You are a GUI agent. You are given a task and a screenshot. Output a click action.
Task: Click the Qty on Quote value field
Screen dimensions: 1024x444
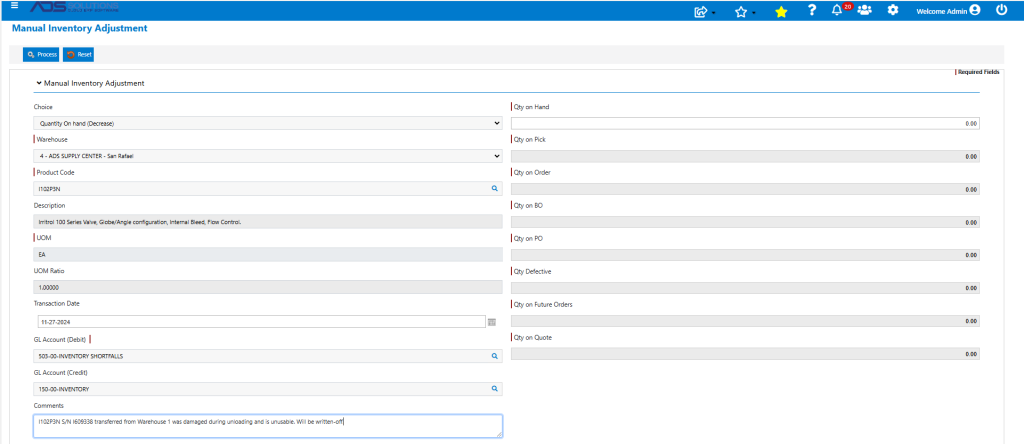click(745, 353)
